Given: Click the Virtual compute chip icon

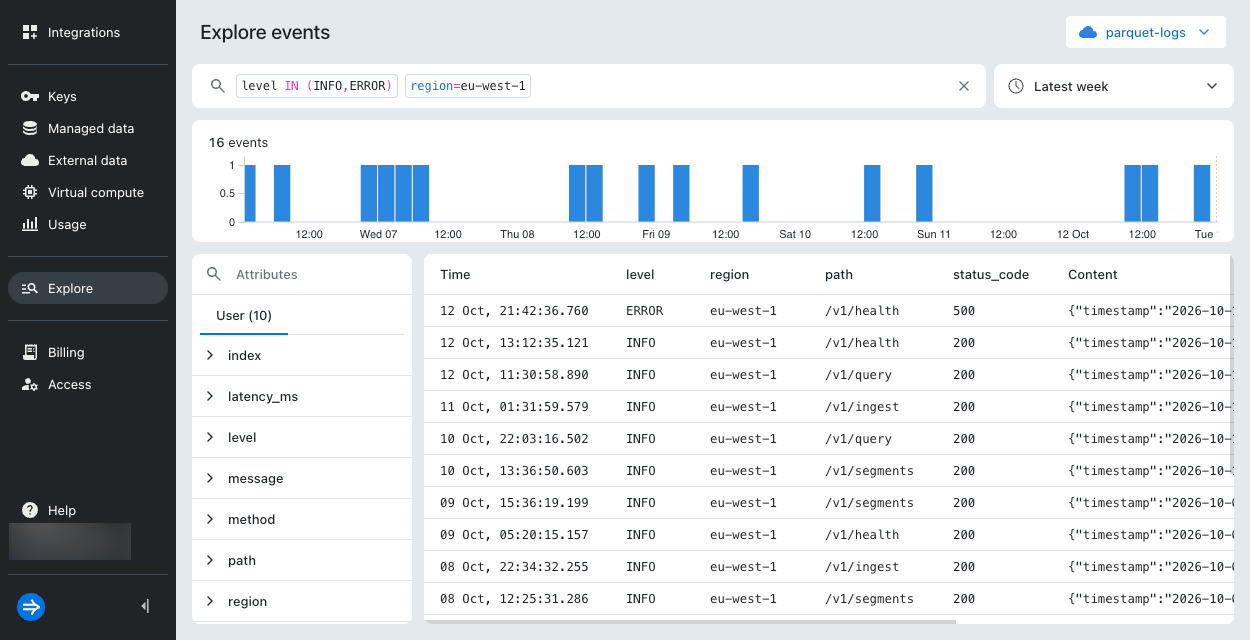Looking at the screenshot, I should [x=30, y=192].
